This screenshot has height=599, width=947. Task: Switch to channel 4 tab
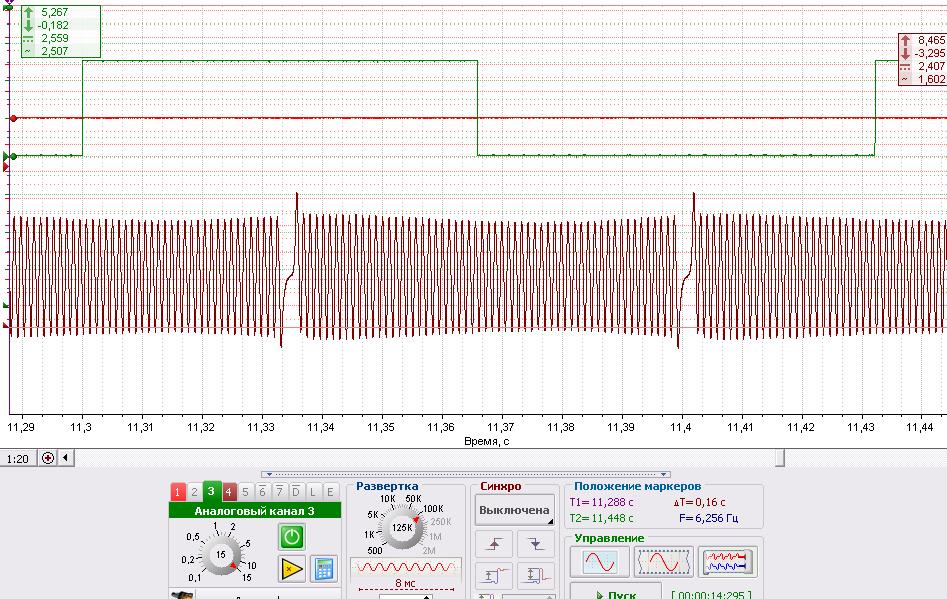click(228, 492)
